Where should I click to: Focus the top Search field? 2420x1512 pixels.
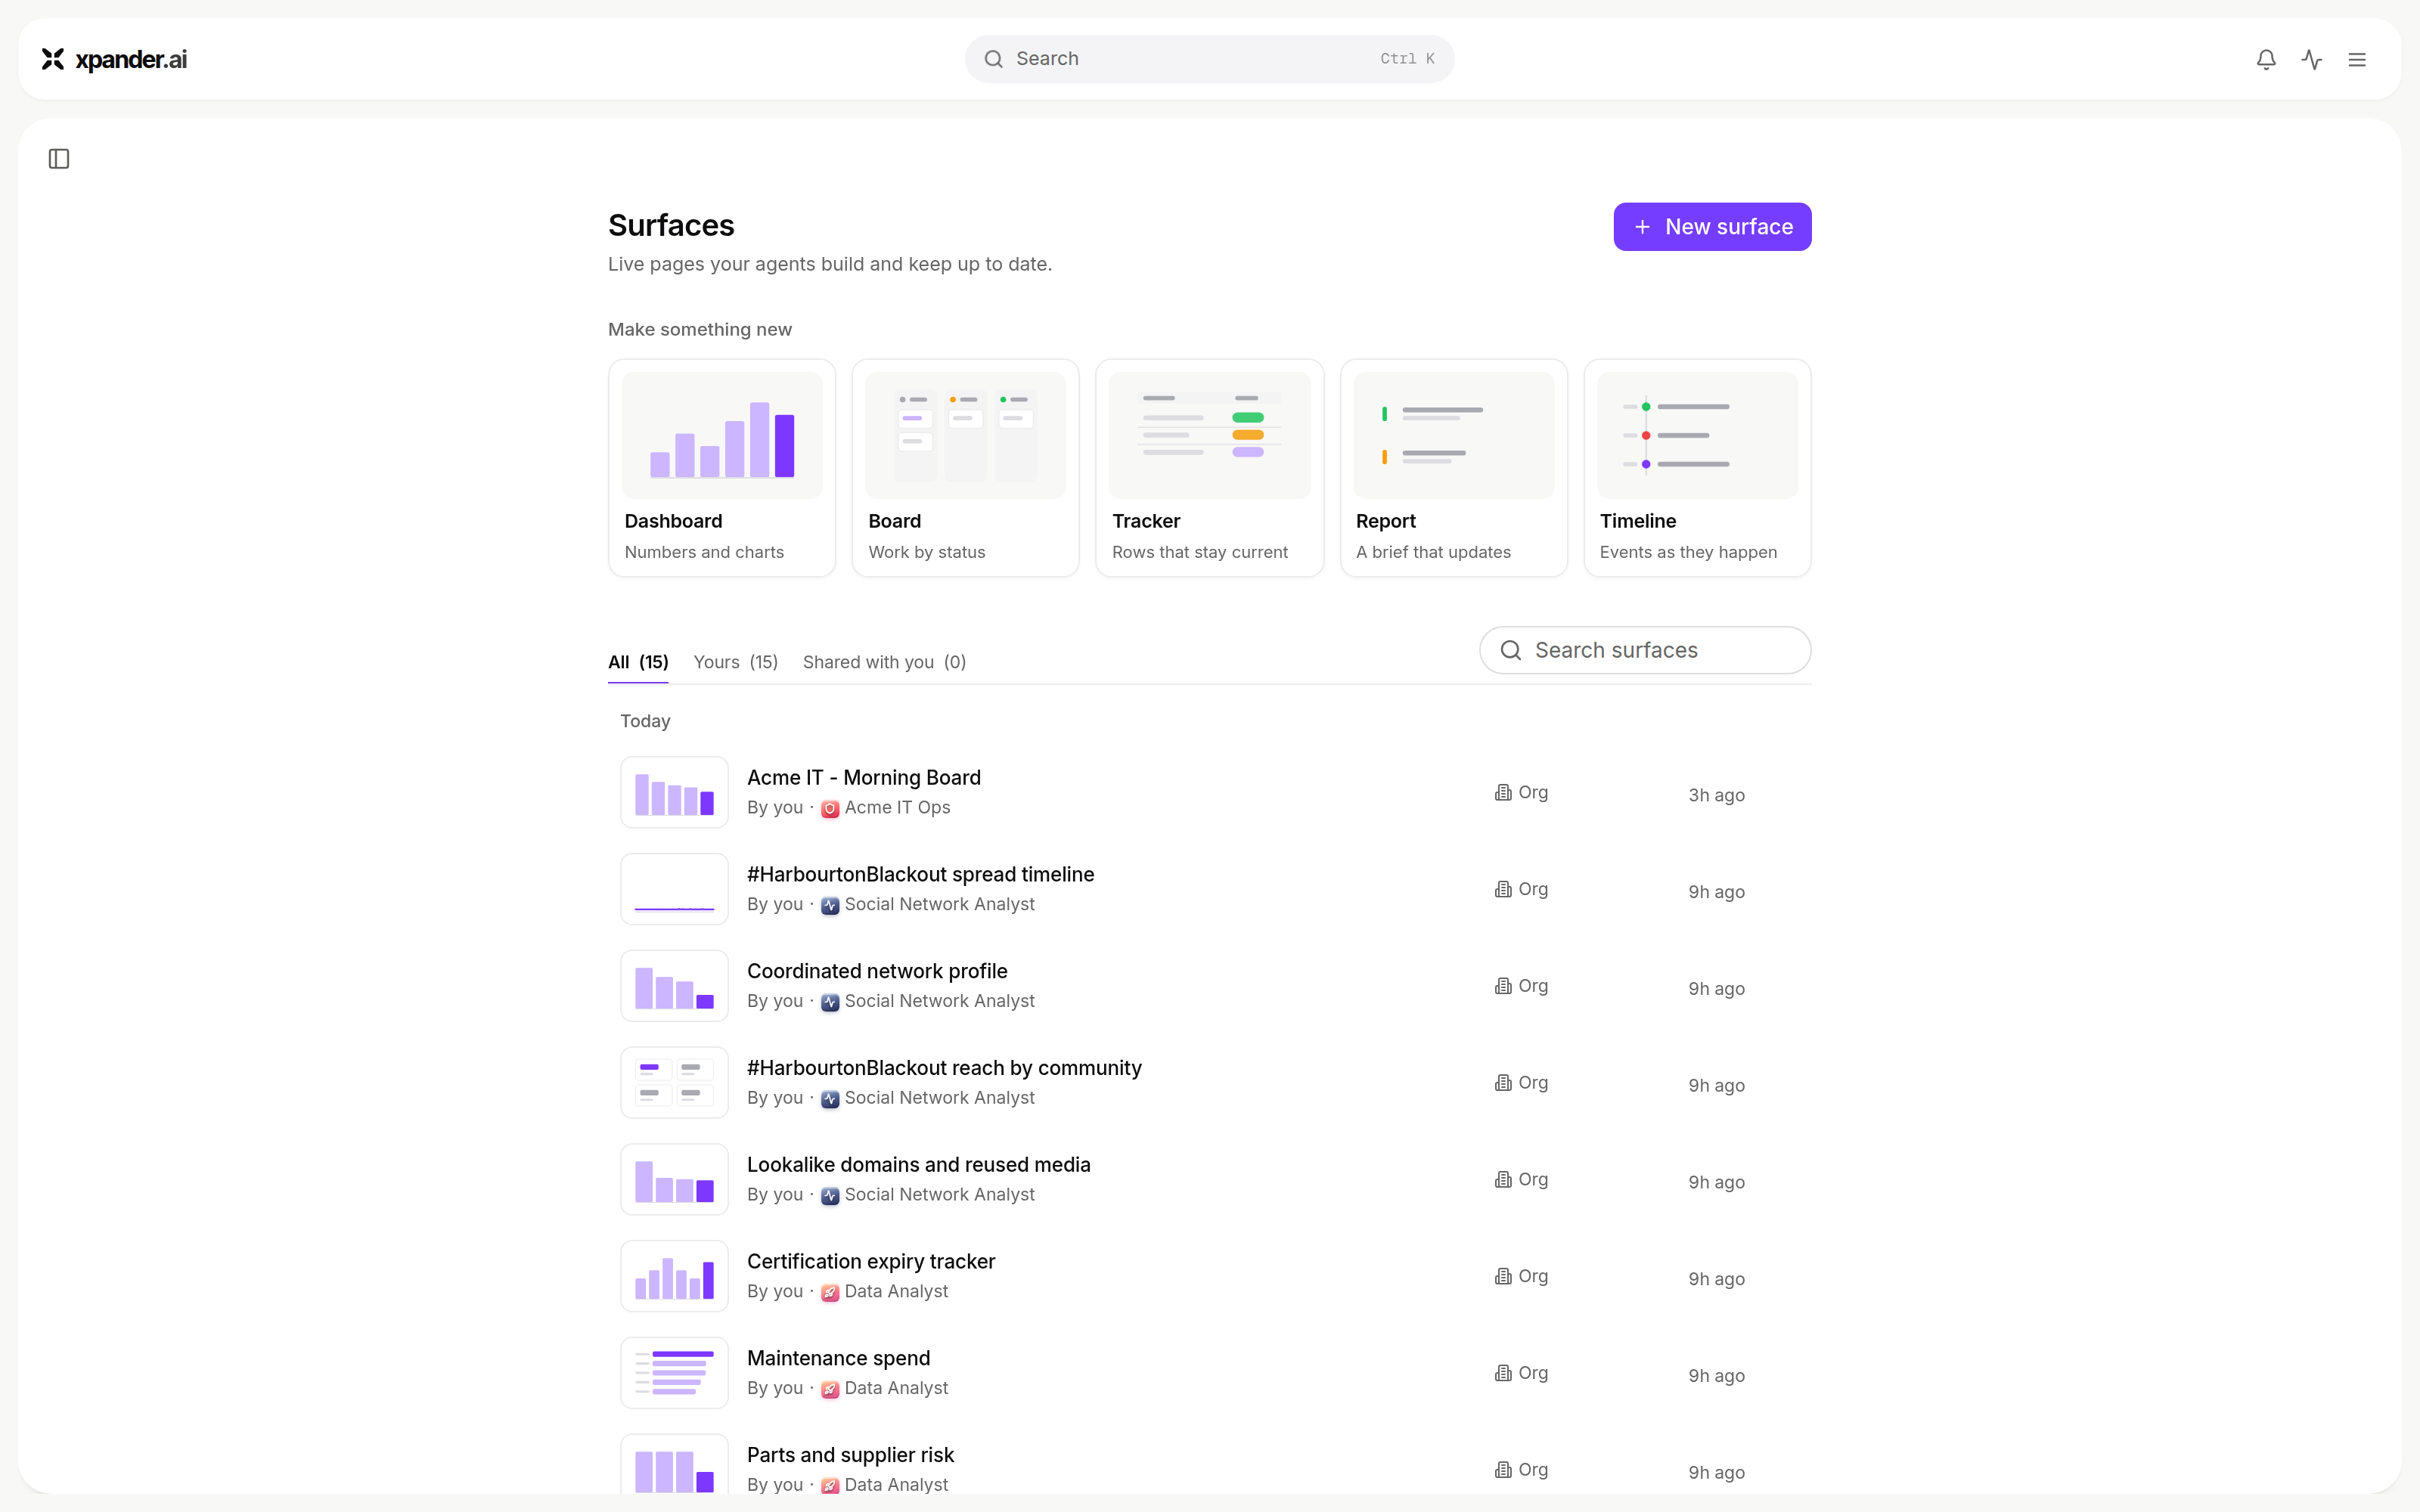(1209, 59)
